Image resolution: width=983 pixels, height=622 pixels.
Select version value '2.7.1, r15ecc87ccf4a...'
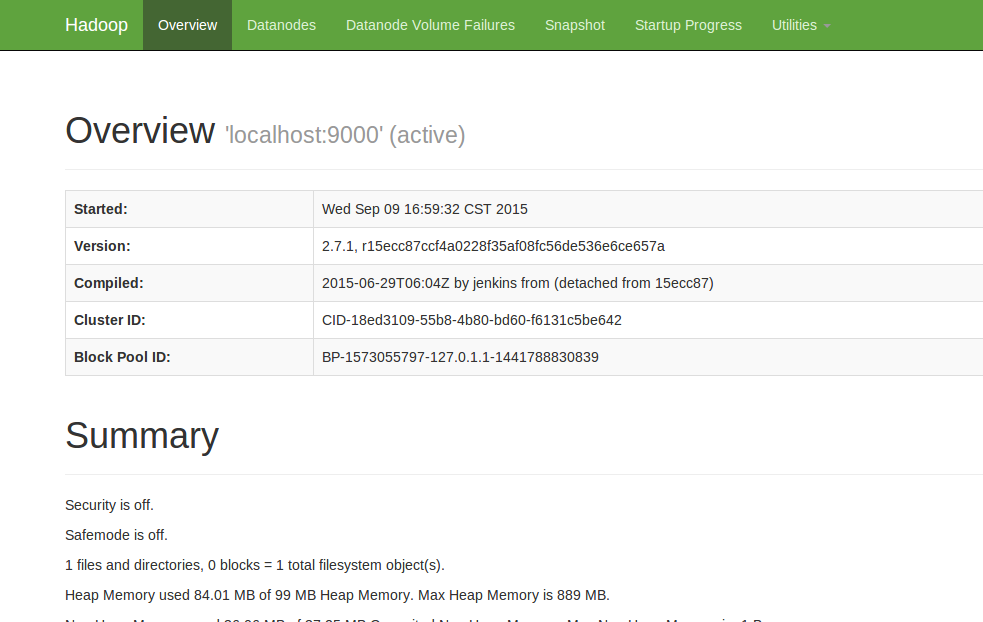click(x=493, y=246)
